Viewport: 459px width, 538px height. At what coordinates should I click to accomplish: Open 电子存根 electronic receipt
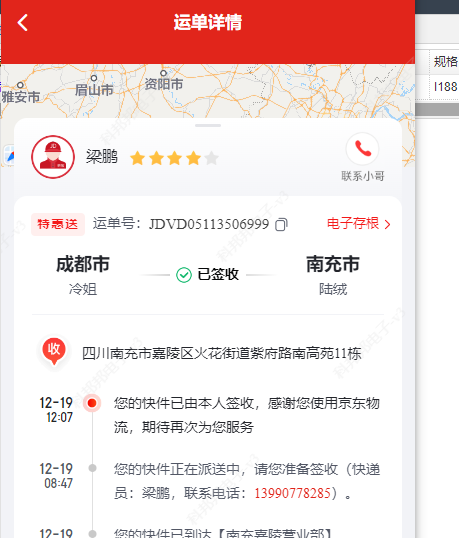click(x=353, y=223)
